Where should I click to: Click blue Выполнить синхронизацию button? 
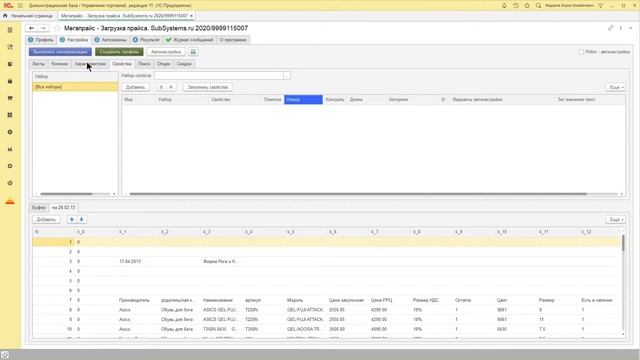coord(60,52)
